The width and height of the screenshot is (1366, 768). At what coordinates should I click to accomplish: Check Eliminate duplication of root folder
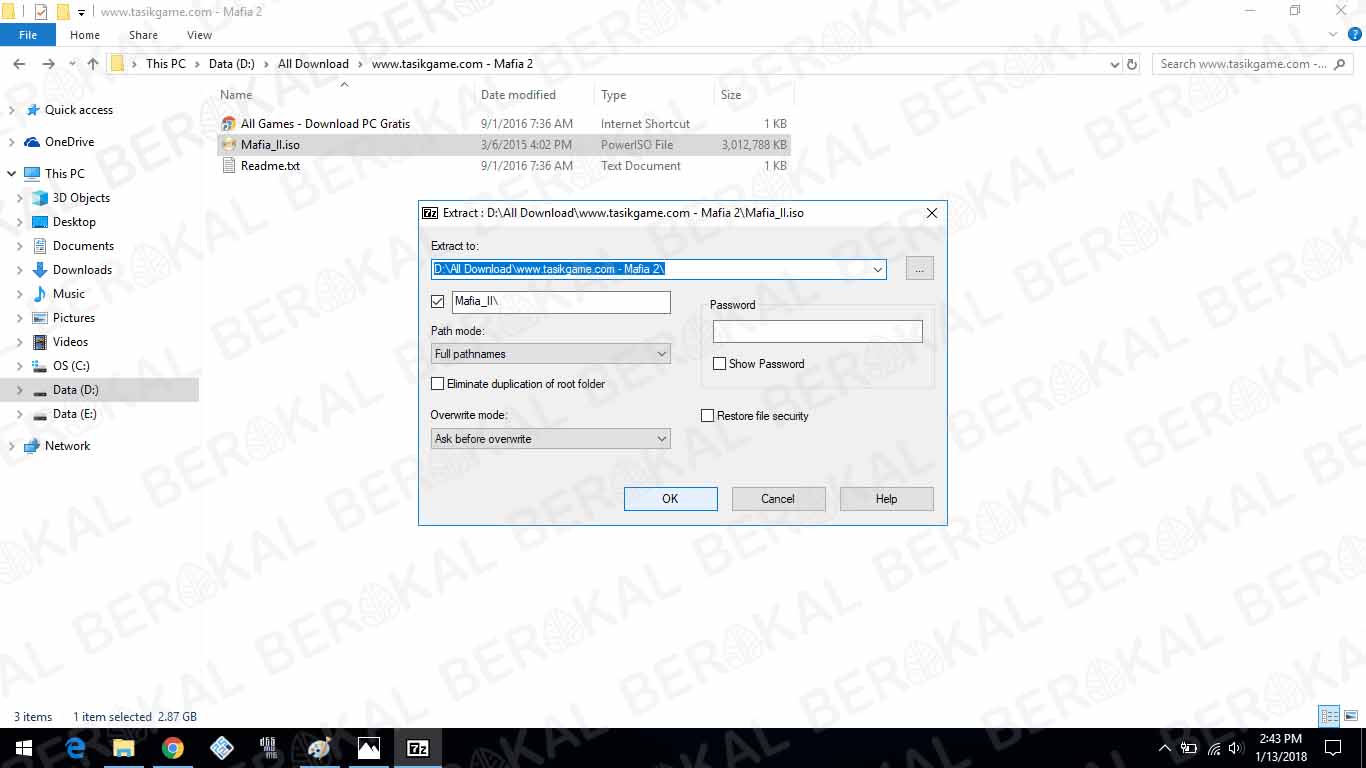(437, 383)
